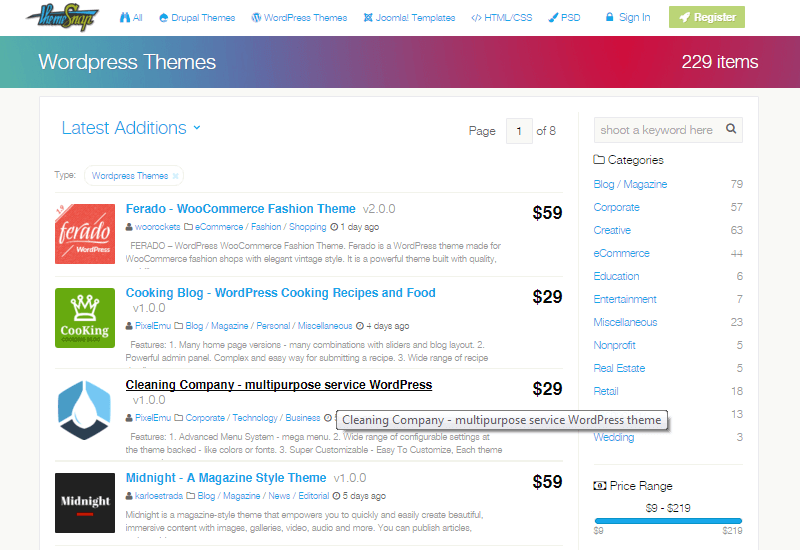Filter by Creative category

click(x=612, y=230)
